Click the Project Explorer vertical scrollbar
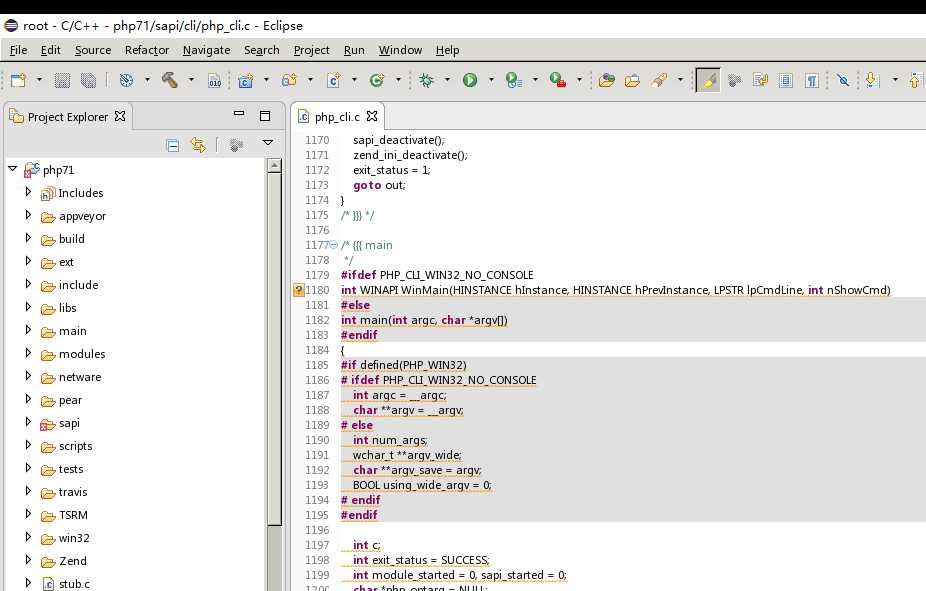Viewport: 926px width, 591px height. [274, 348]
